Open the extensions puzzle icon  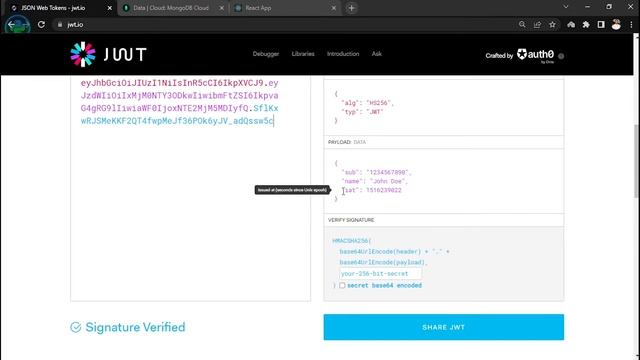pyautogui.click(x=586, y=24)
